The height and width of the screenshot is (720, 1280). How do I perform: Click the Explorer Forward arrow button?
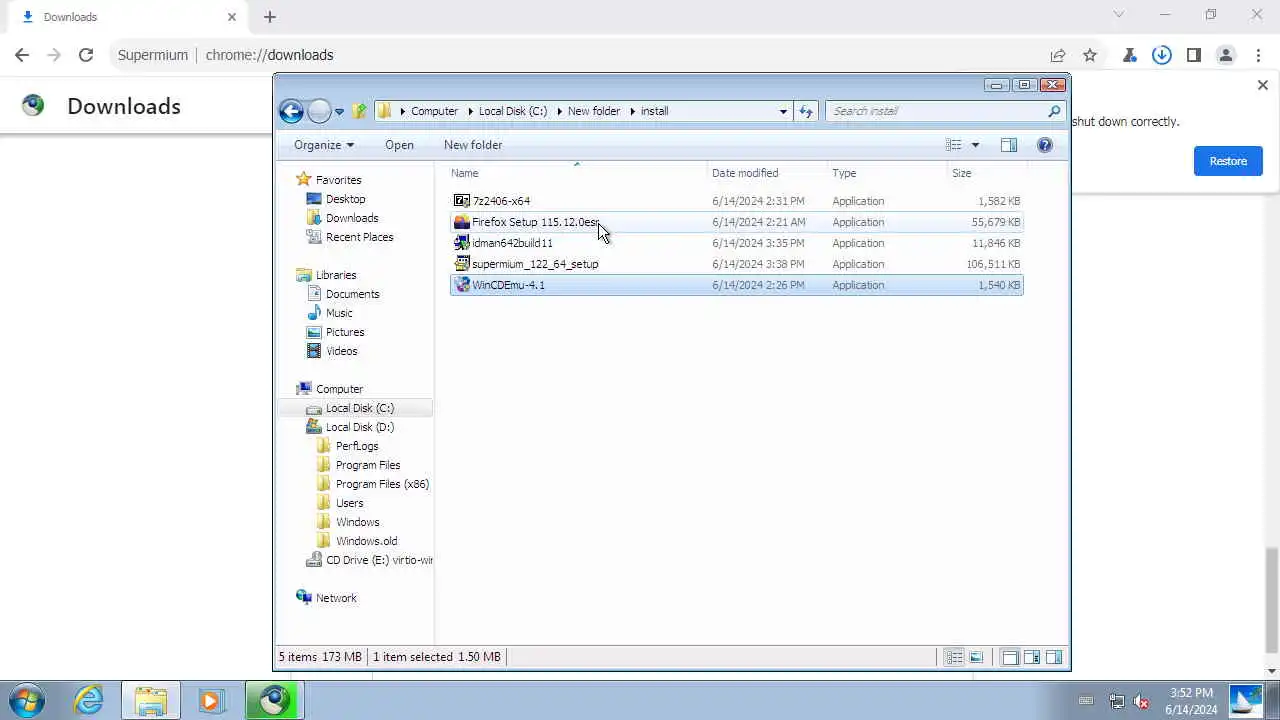pos(319,111)
